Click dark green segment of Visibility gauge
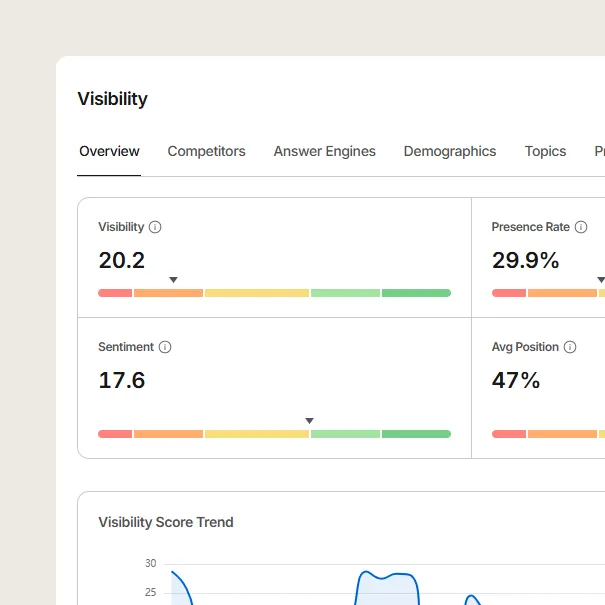The width and height of the screenshot is (605, 605). pyautogui.click(x=416, y=293)
